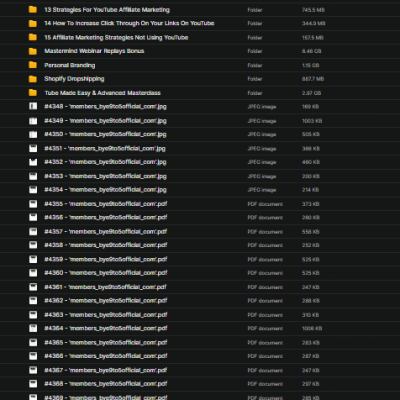Click PDF file icon of #4362
The height and width of the screenshot is (400, 400).
(x=33, y=300)
